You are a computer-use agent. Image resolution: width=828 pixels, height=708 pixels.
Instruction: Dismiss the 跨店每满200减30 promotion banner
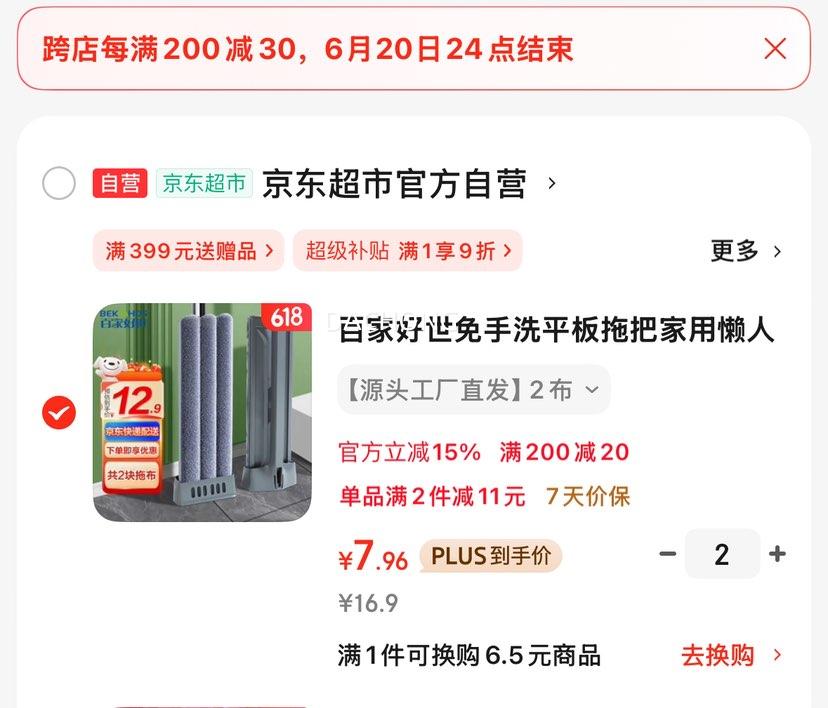(775, 49)
